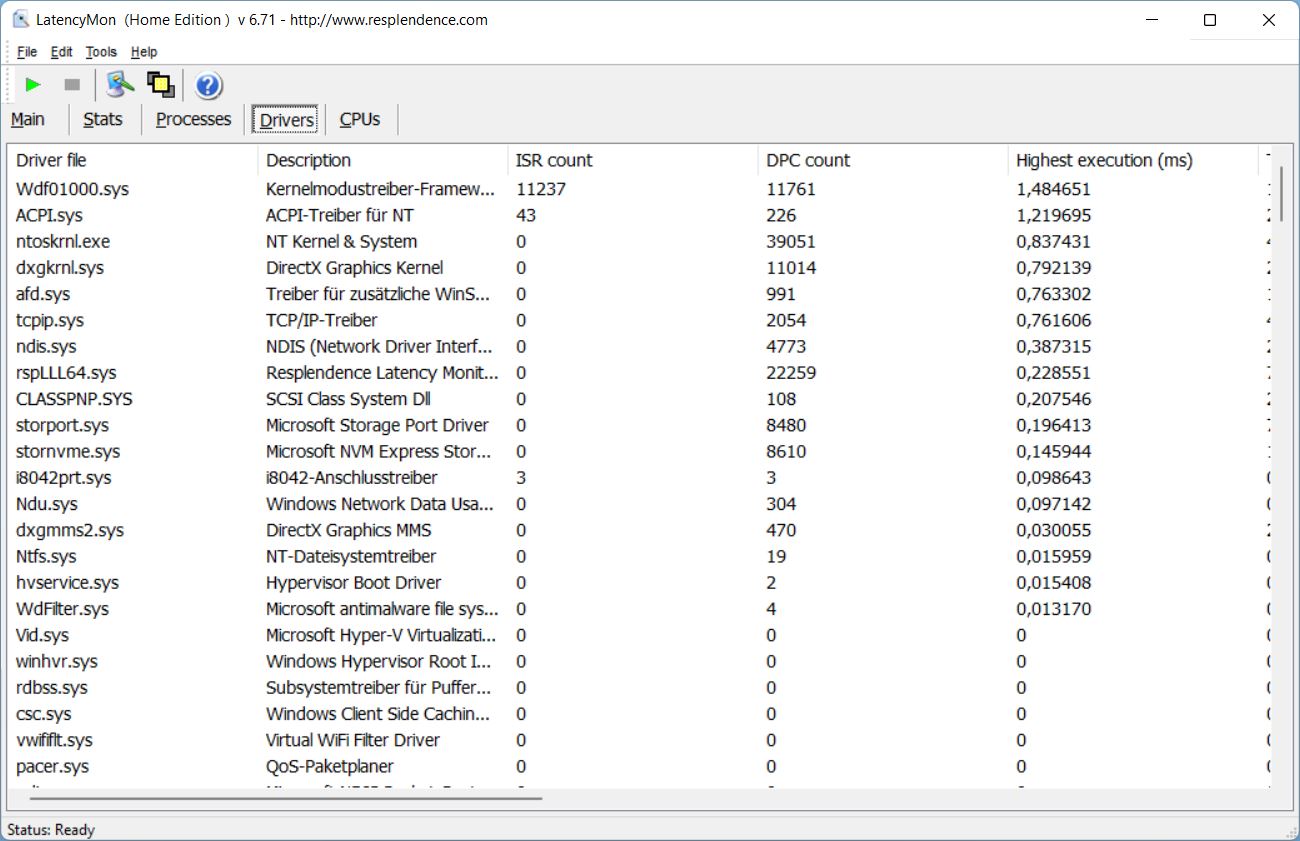Open the options icon in the toolbar
Image resolution: width=1300 pixels, height=841 pixels.
pos(121,85)
